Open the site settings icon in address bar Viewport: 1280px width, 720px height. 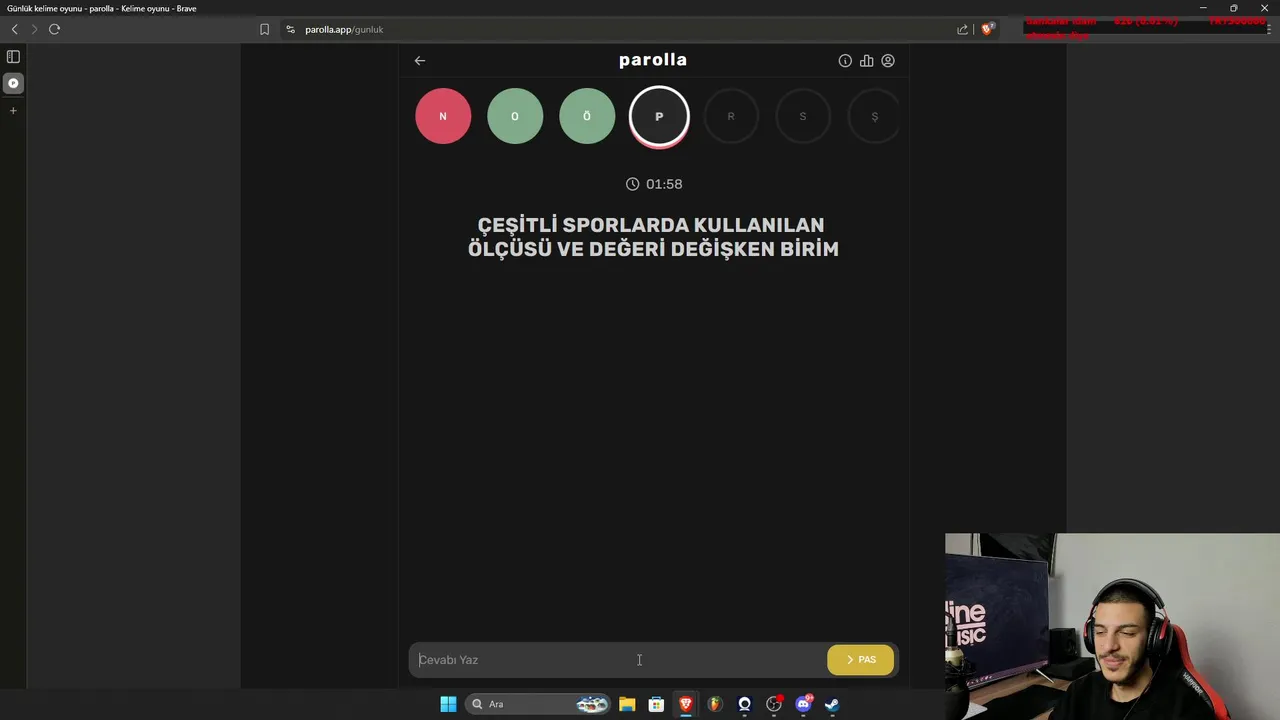(291, 29)
